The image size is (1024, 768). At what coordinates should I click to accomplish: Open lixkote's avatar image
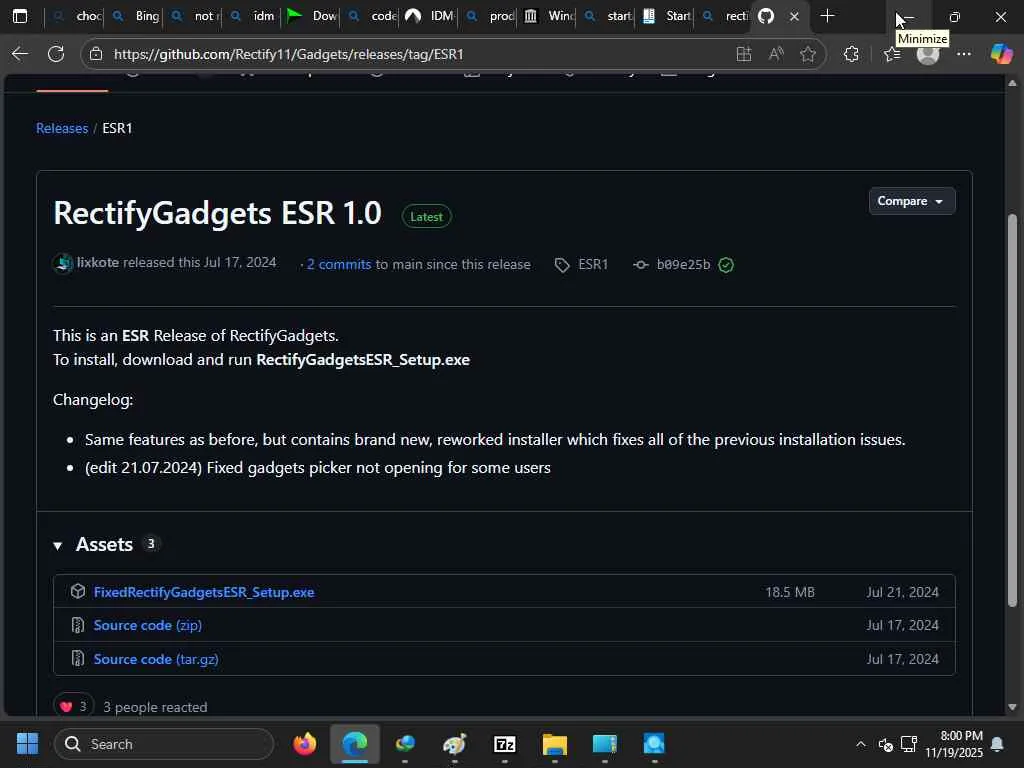point(63,263)
